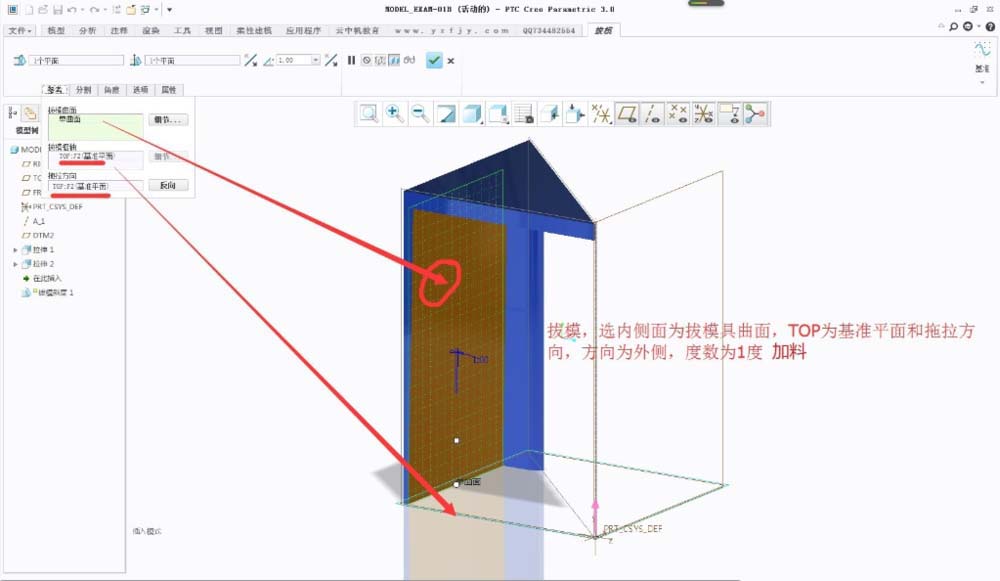Open the saved orientations icon
This screenshot has height=581, width=1000.
point(498,114)
